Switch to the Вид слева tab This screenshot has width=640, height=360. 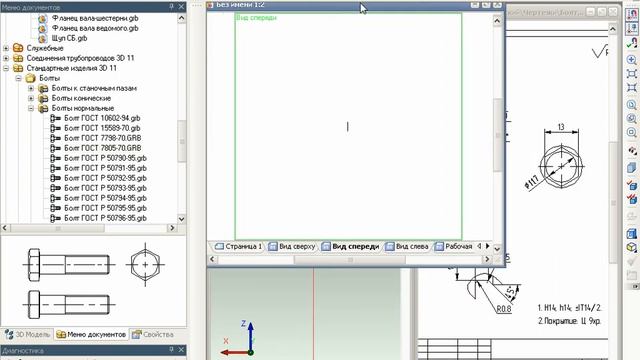[x=407, y=247]
